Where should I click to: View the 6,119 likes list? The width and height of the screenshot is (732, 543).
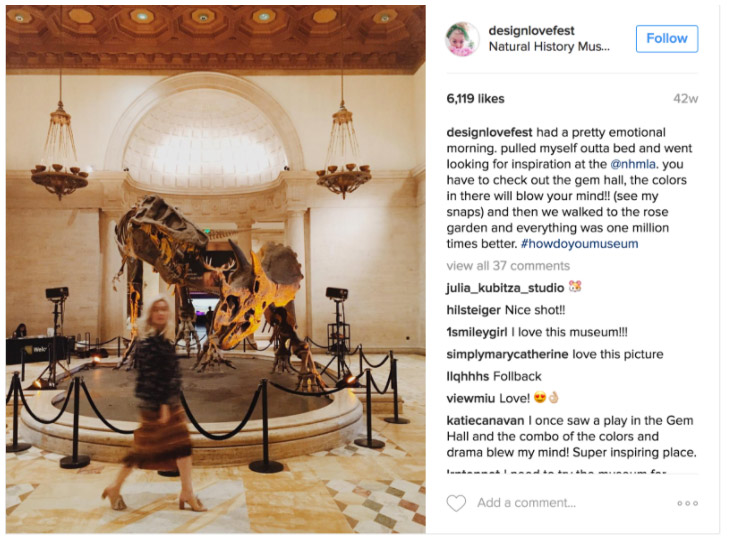[x=475, y=99]
